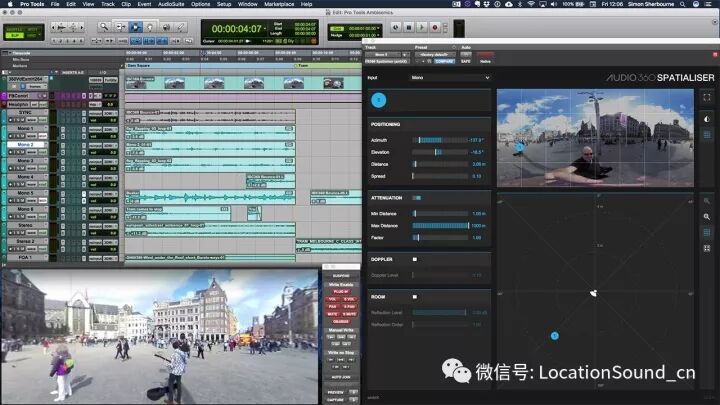This screenshot has width=720, height=405.
Task: Click the zoom in magnifier in Spatialiser
Action: pyautogui.click(x=707, y=216)
